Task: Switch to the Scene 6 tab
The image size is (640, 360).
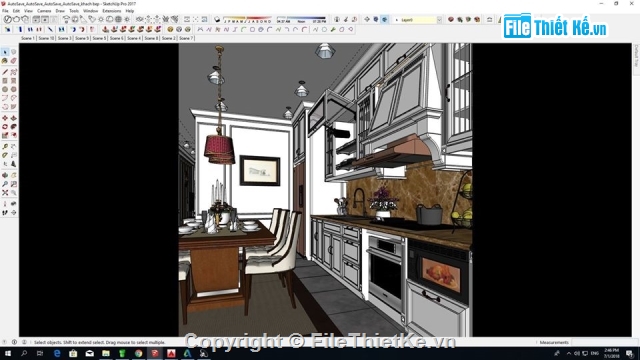Action: pos(117,38)
